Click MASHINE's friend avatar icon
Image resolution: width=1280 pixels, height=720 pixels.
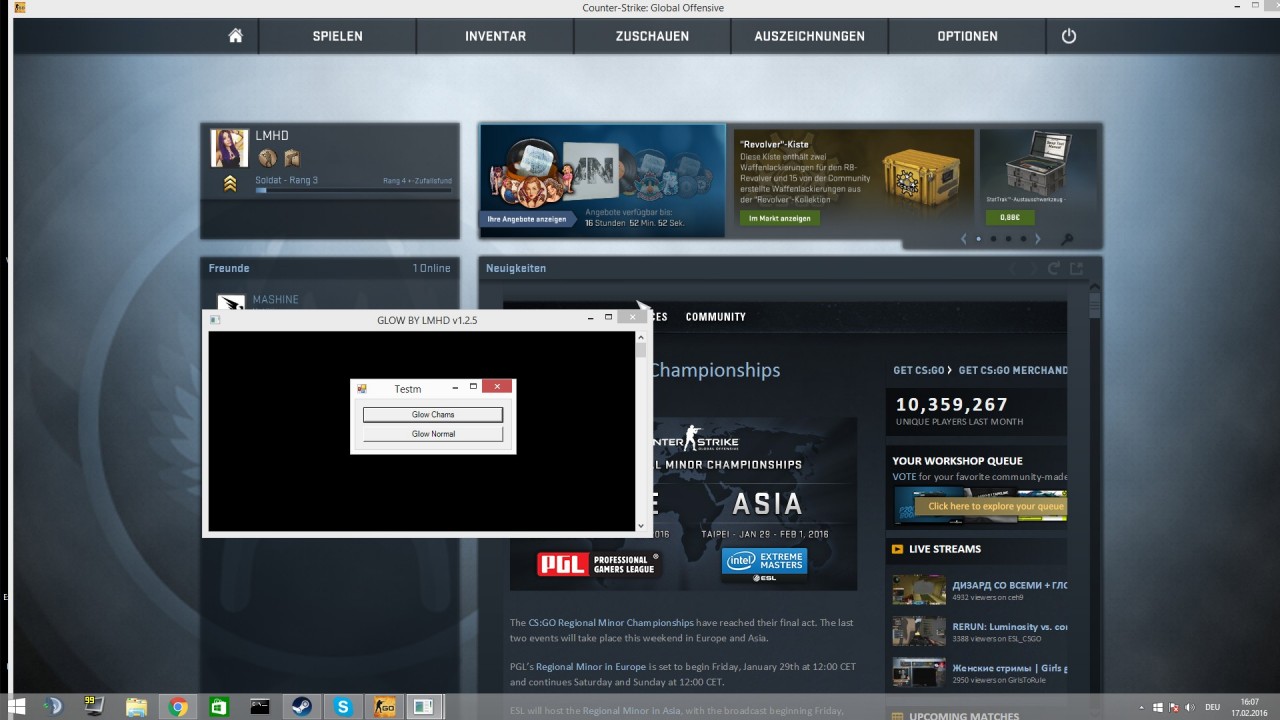tap(231, 302)
